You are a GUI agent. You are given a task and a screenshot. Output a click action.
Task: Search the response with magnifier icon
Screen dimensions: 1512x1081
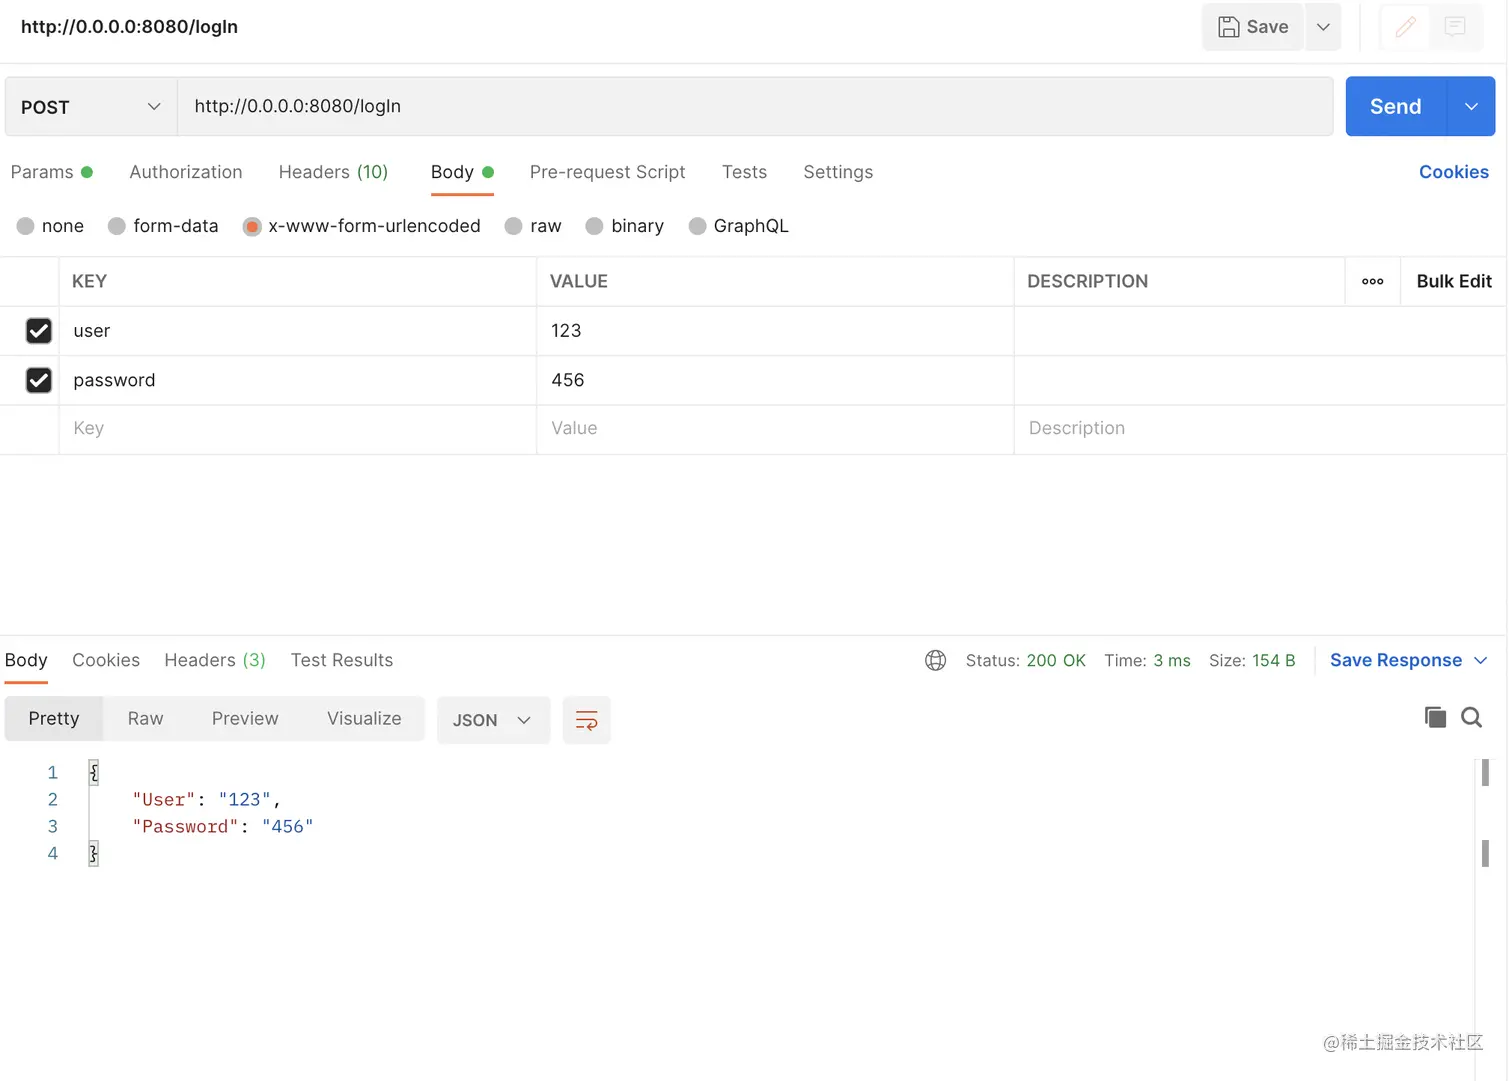(1472, 717)
